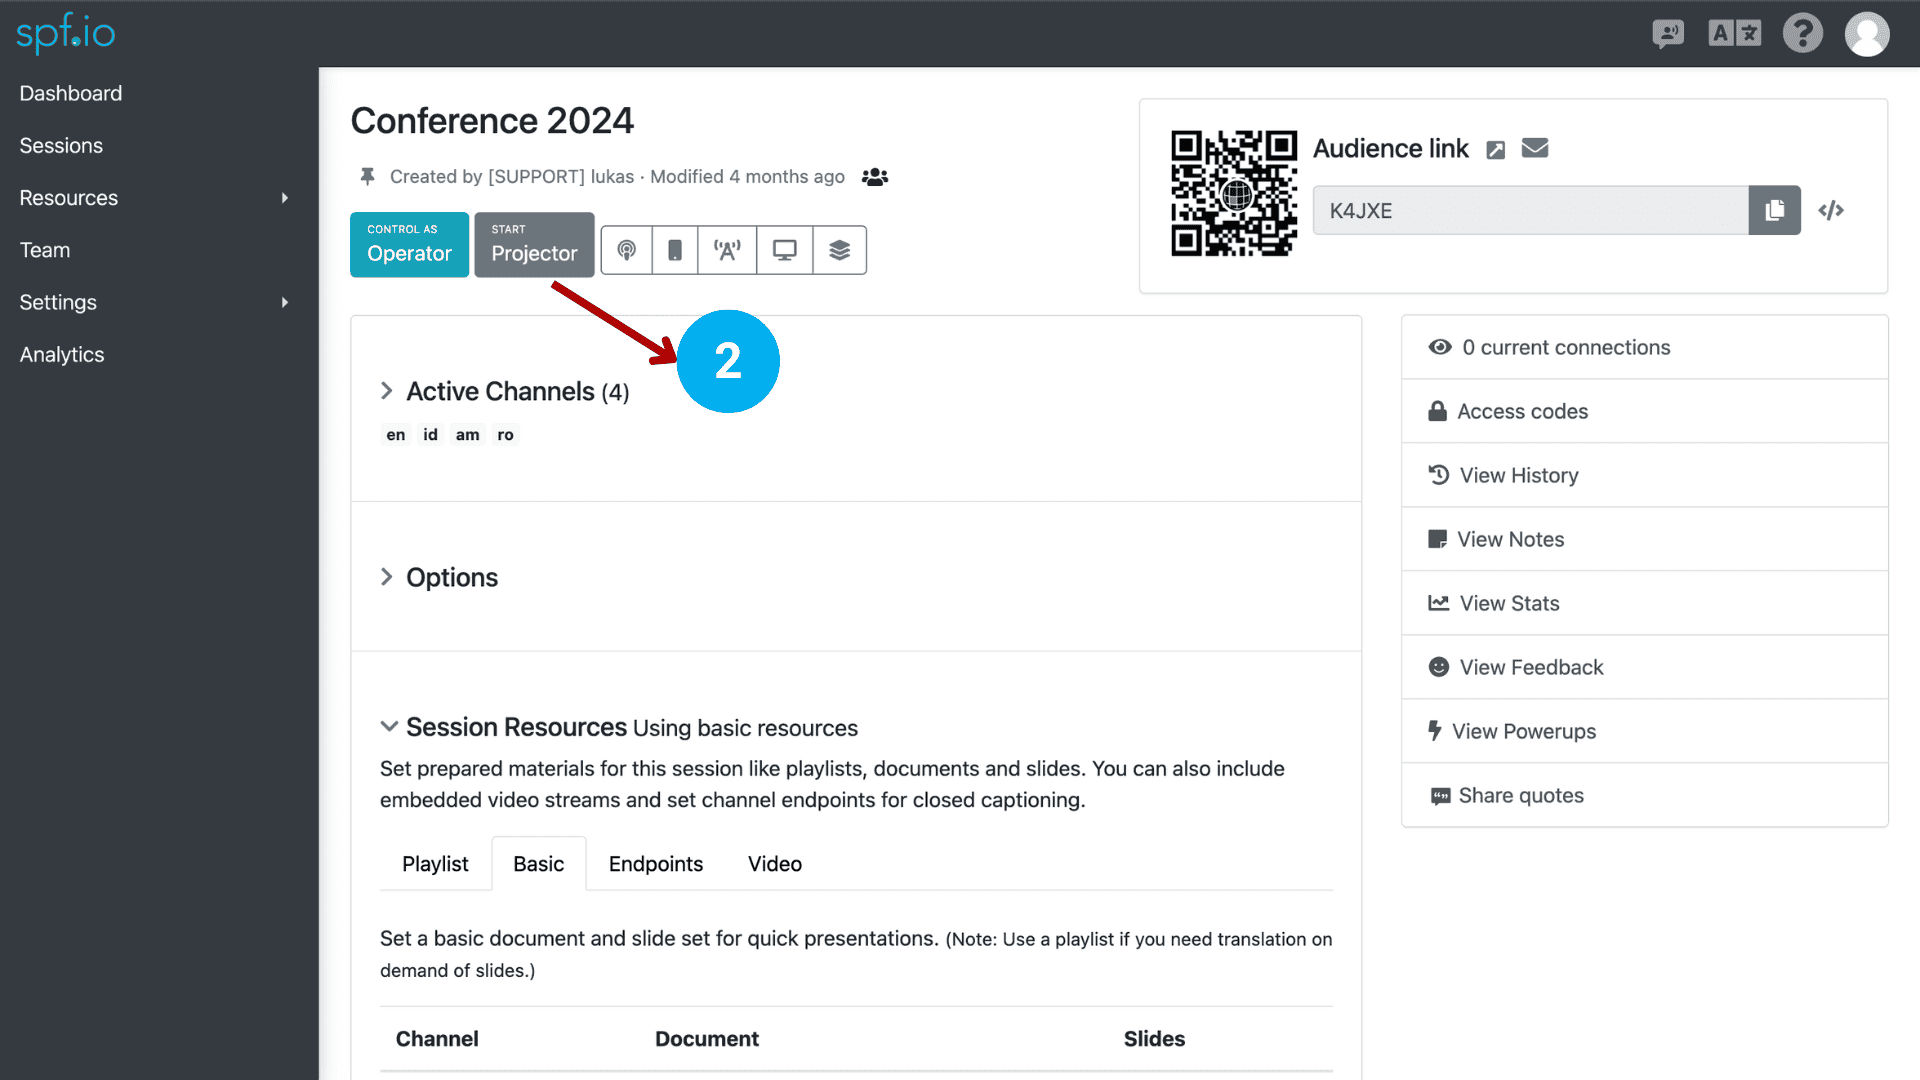Open the audience link in a new window
1920x1080 pixels.
[1495, 150]
